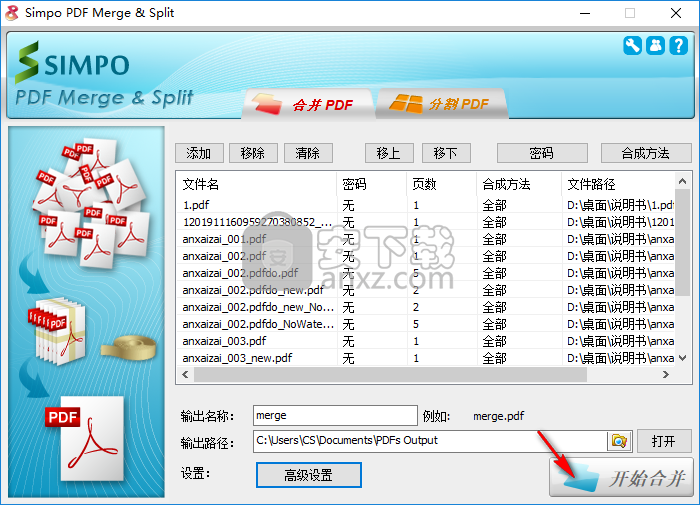The width and height of the screenshot is (700, 505).
Task: Click the 合成方法 button
Action: 646,153
